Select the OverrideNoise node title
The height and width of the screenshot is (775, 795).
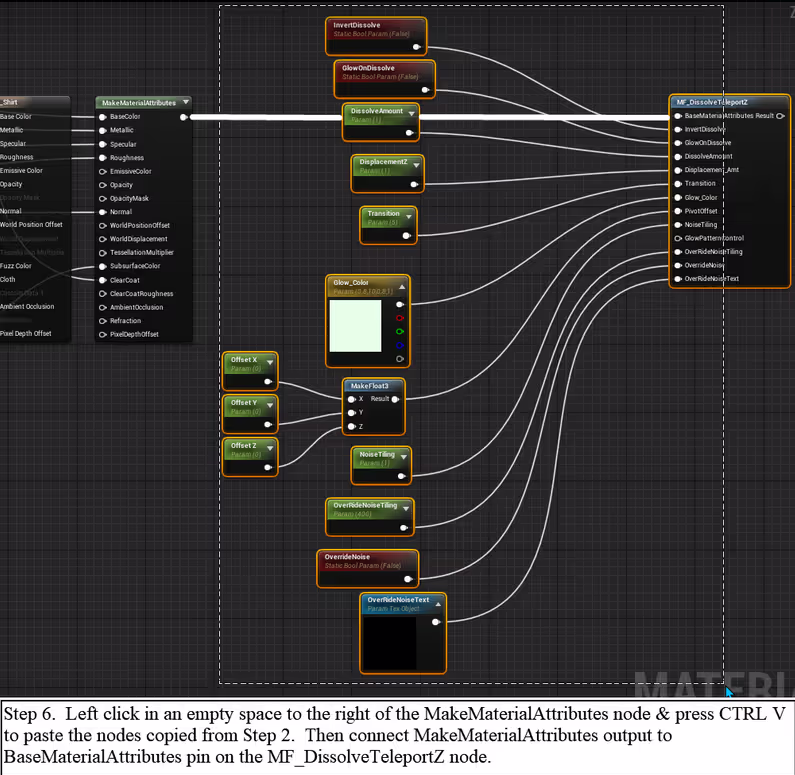coord(347,557)
